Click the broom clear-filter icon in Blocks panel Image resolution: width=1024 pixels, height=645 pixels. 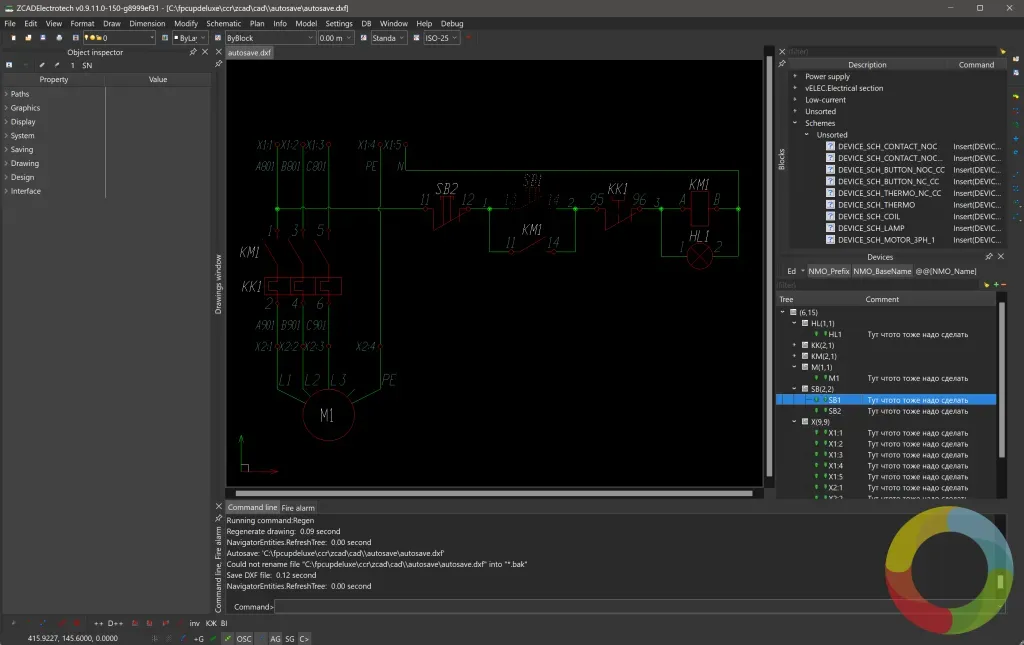point(1002,52)
